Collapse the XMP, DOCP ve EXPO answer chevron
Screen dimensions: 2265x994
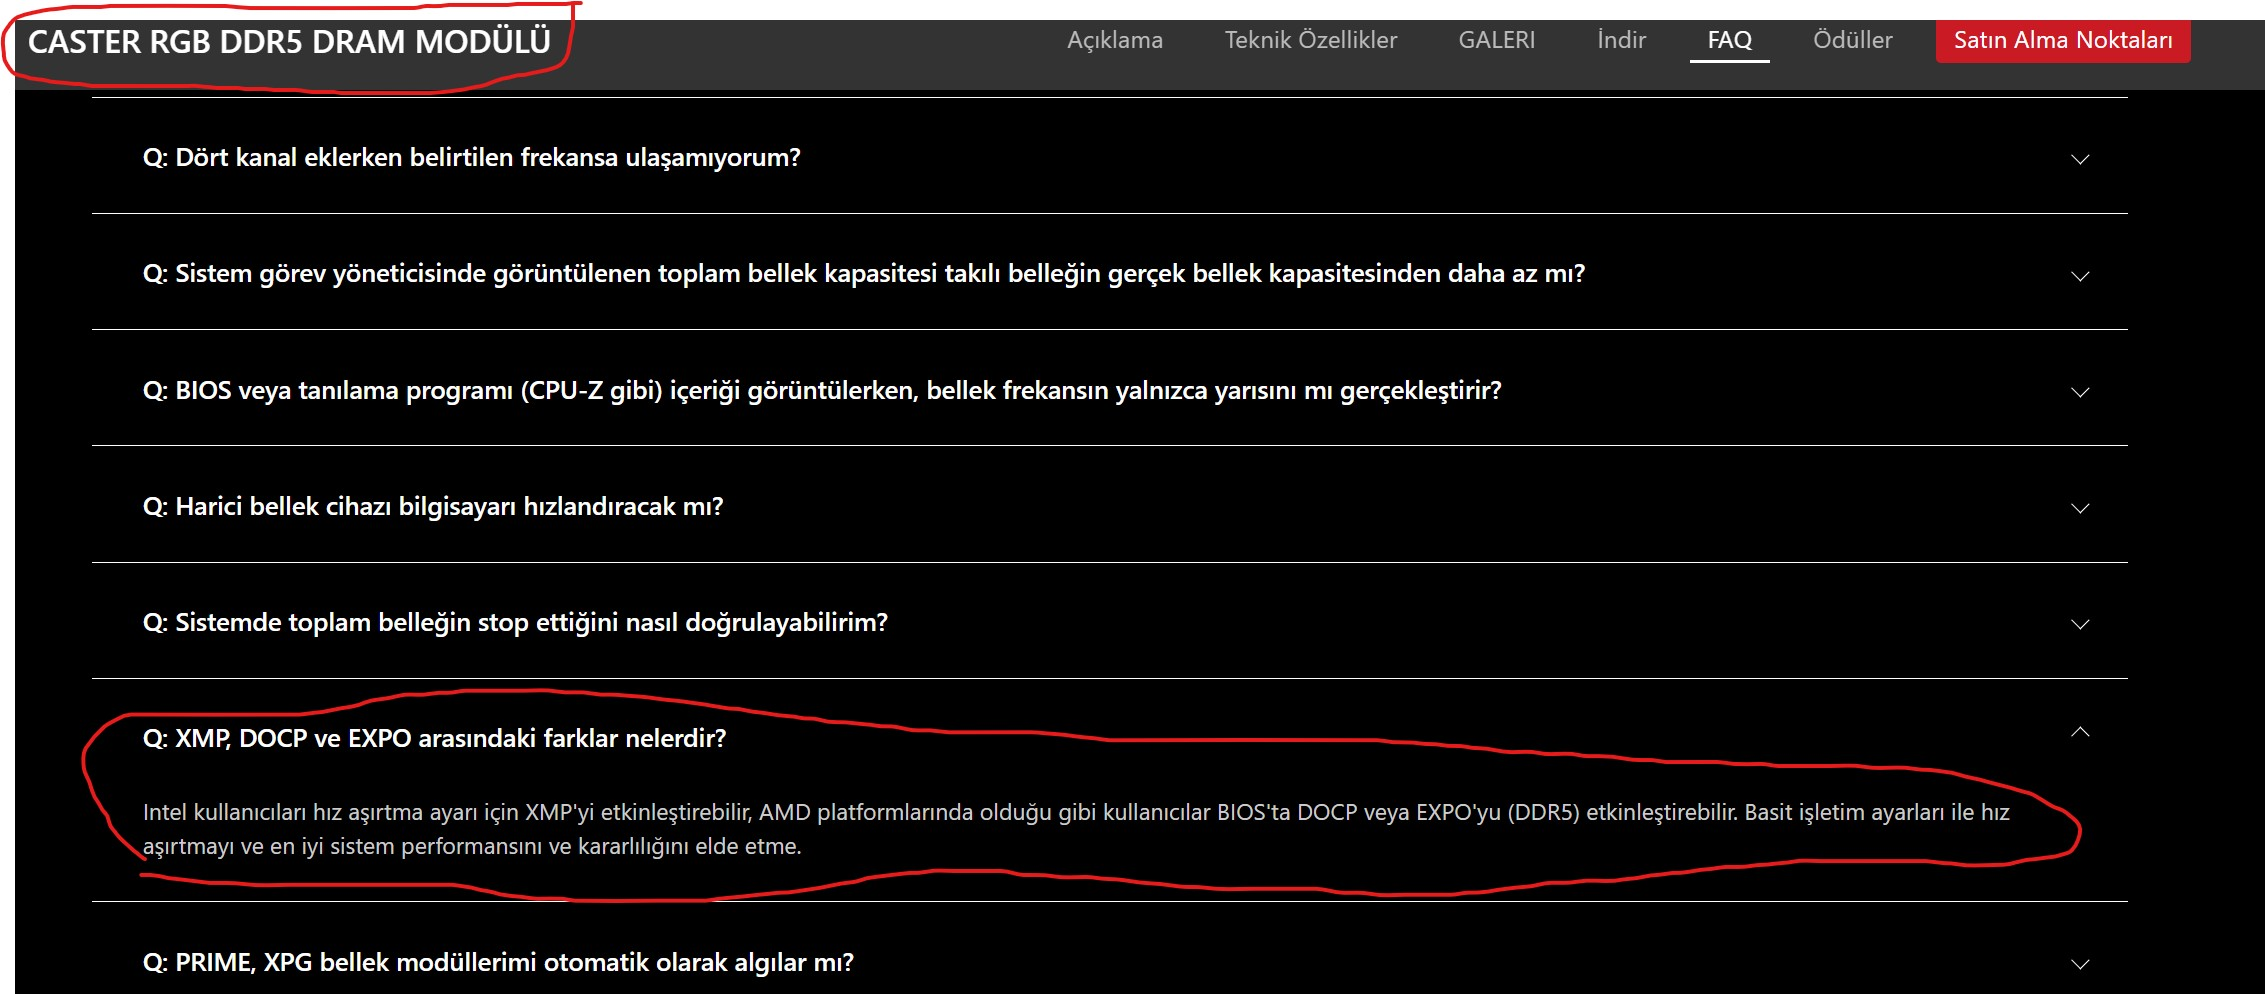pyautogui.click(x=2080, y=732)
